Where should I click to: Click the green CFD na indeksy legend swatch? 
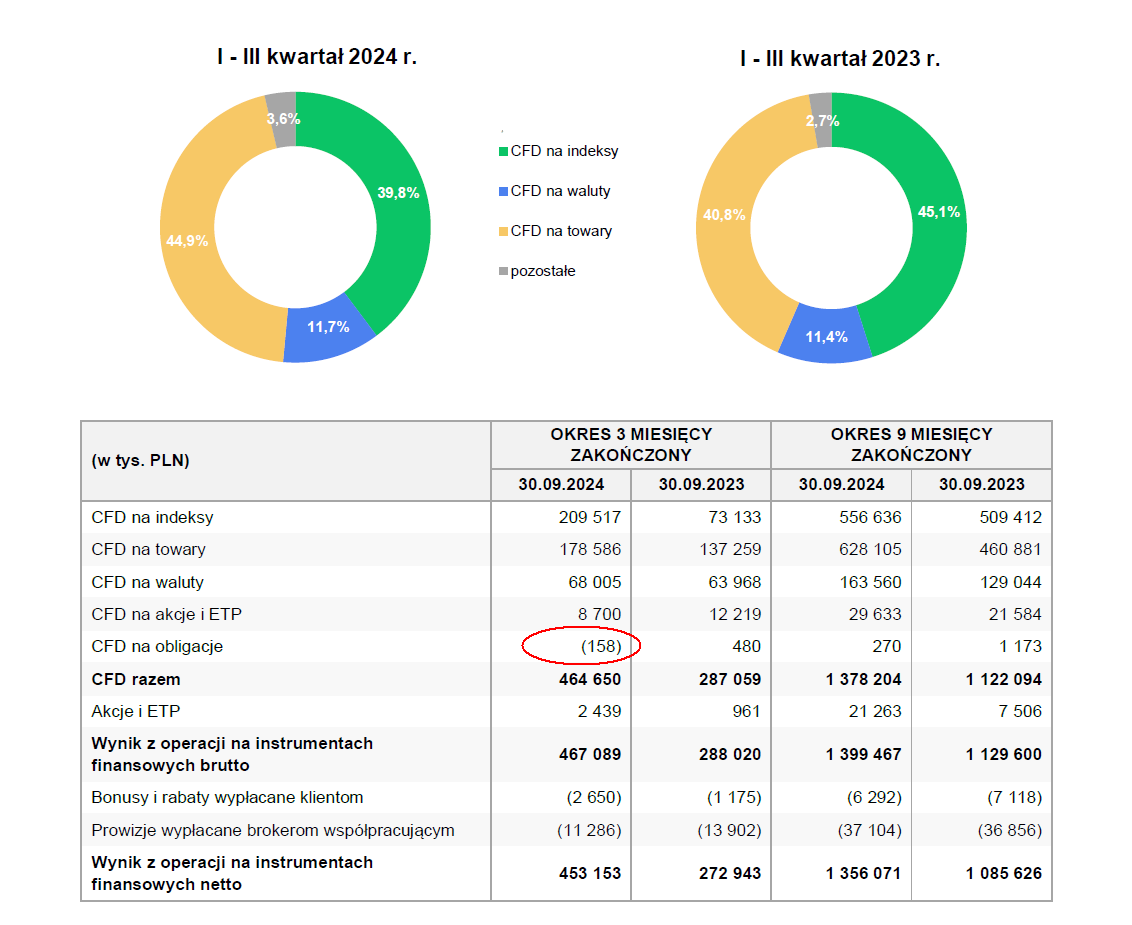click(x=503, y=152)
